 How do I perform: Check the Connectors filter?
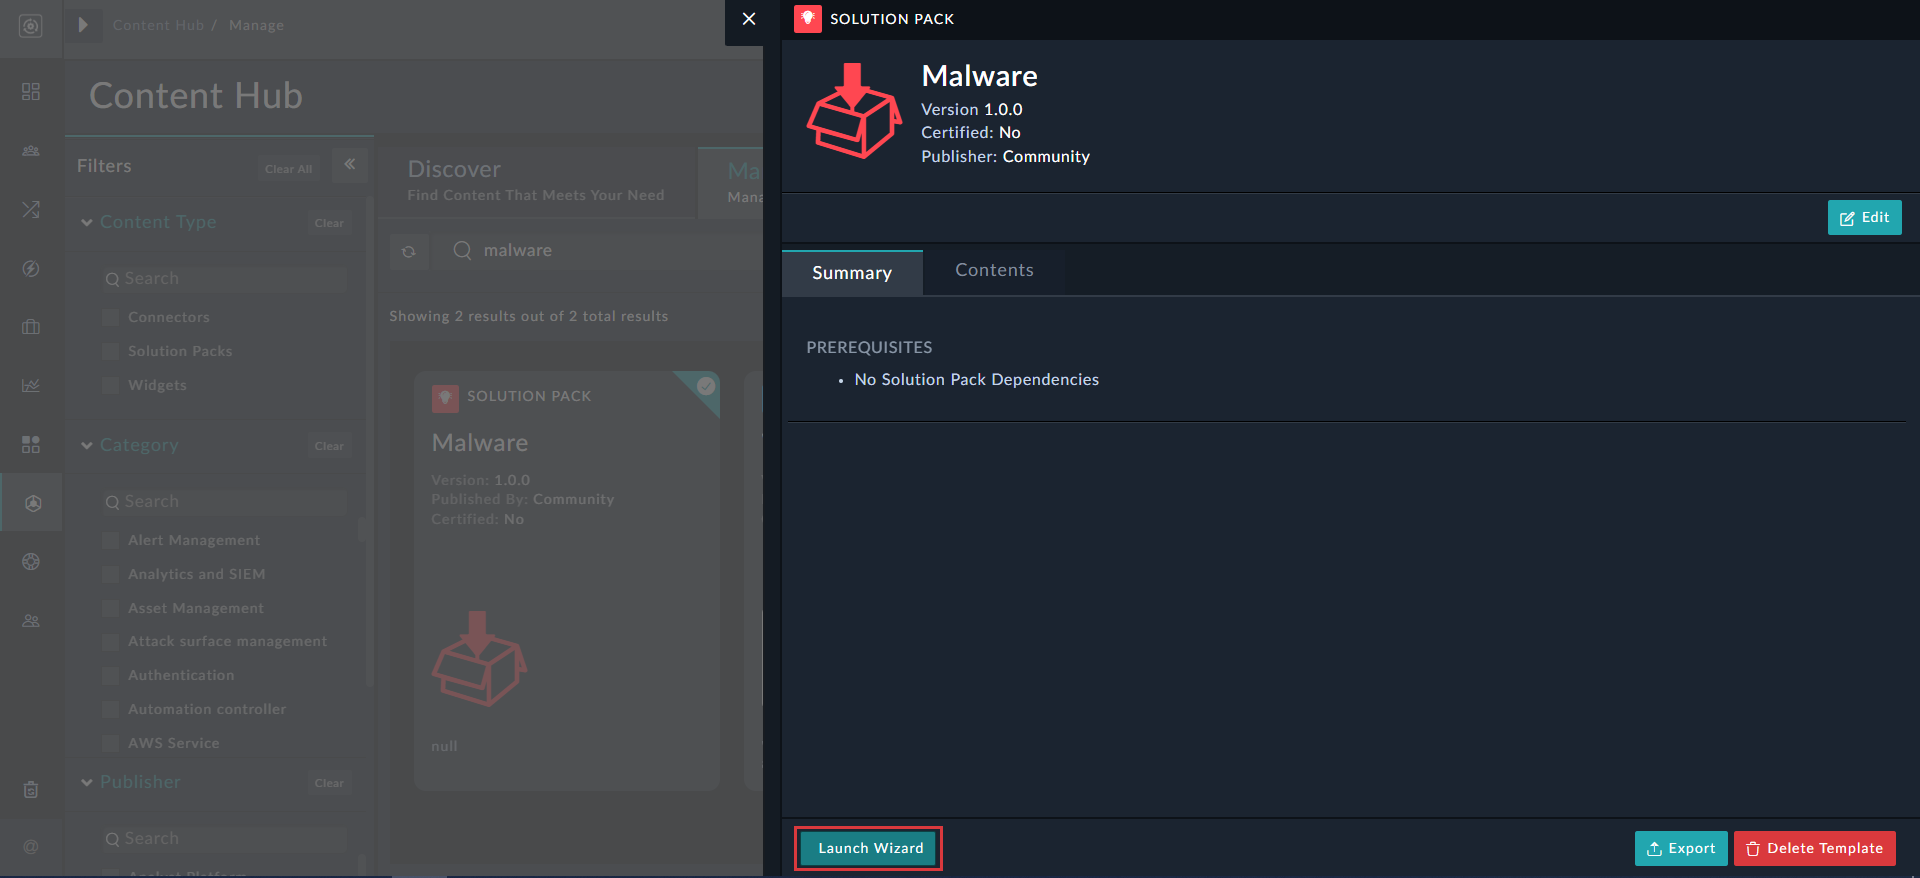click(111, 317)
